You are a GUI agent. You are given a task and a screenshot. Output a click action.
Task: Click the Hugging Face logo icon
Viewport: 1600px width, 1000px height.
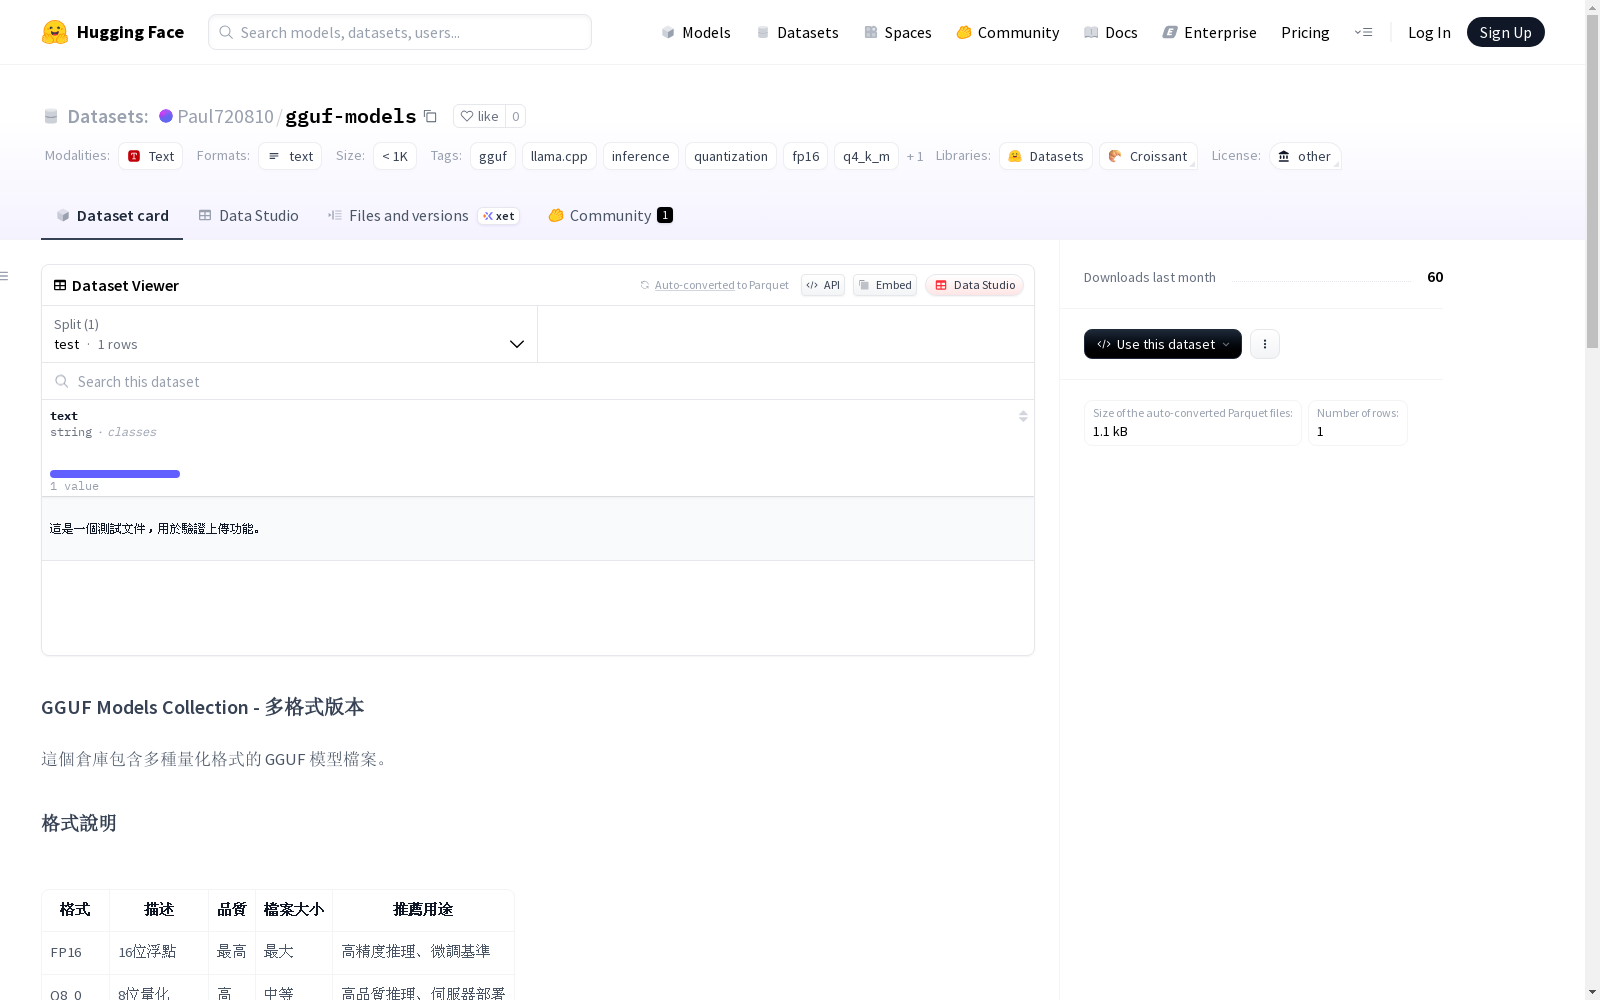click(x=55, y=32)
